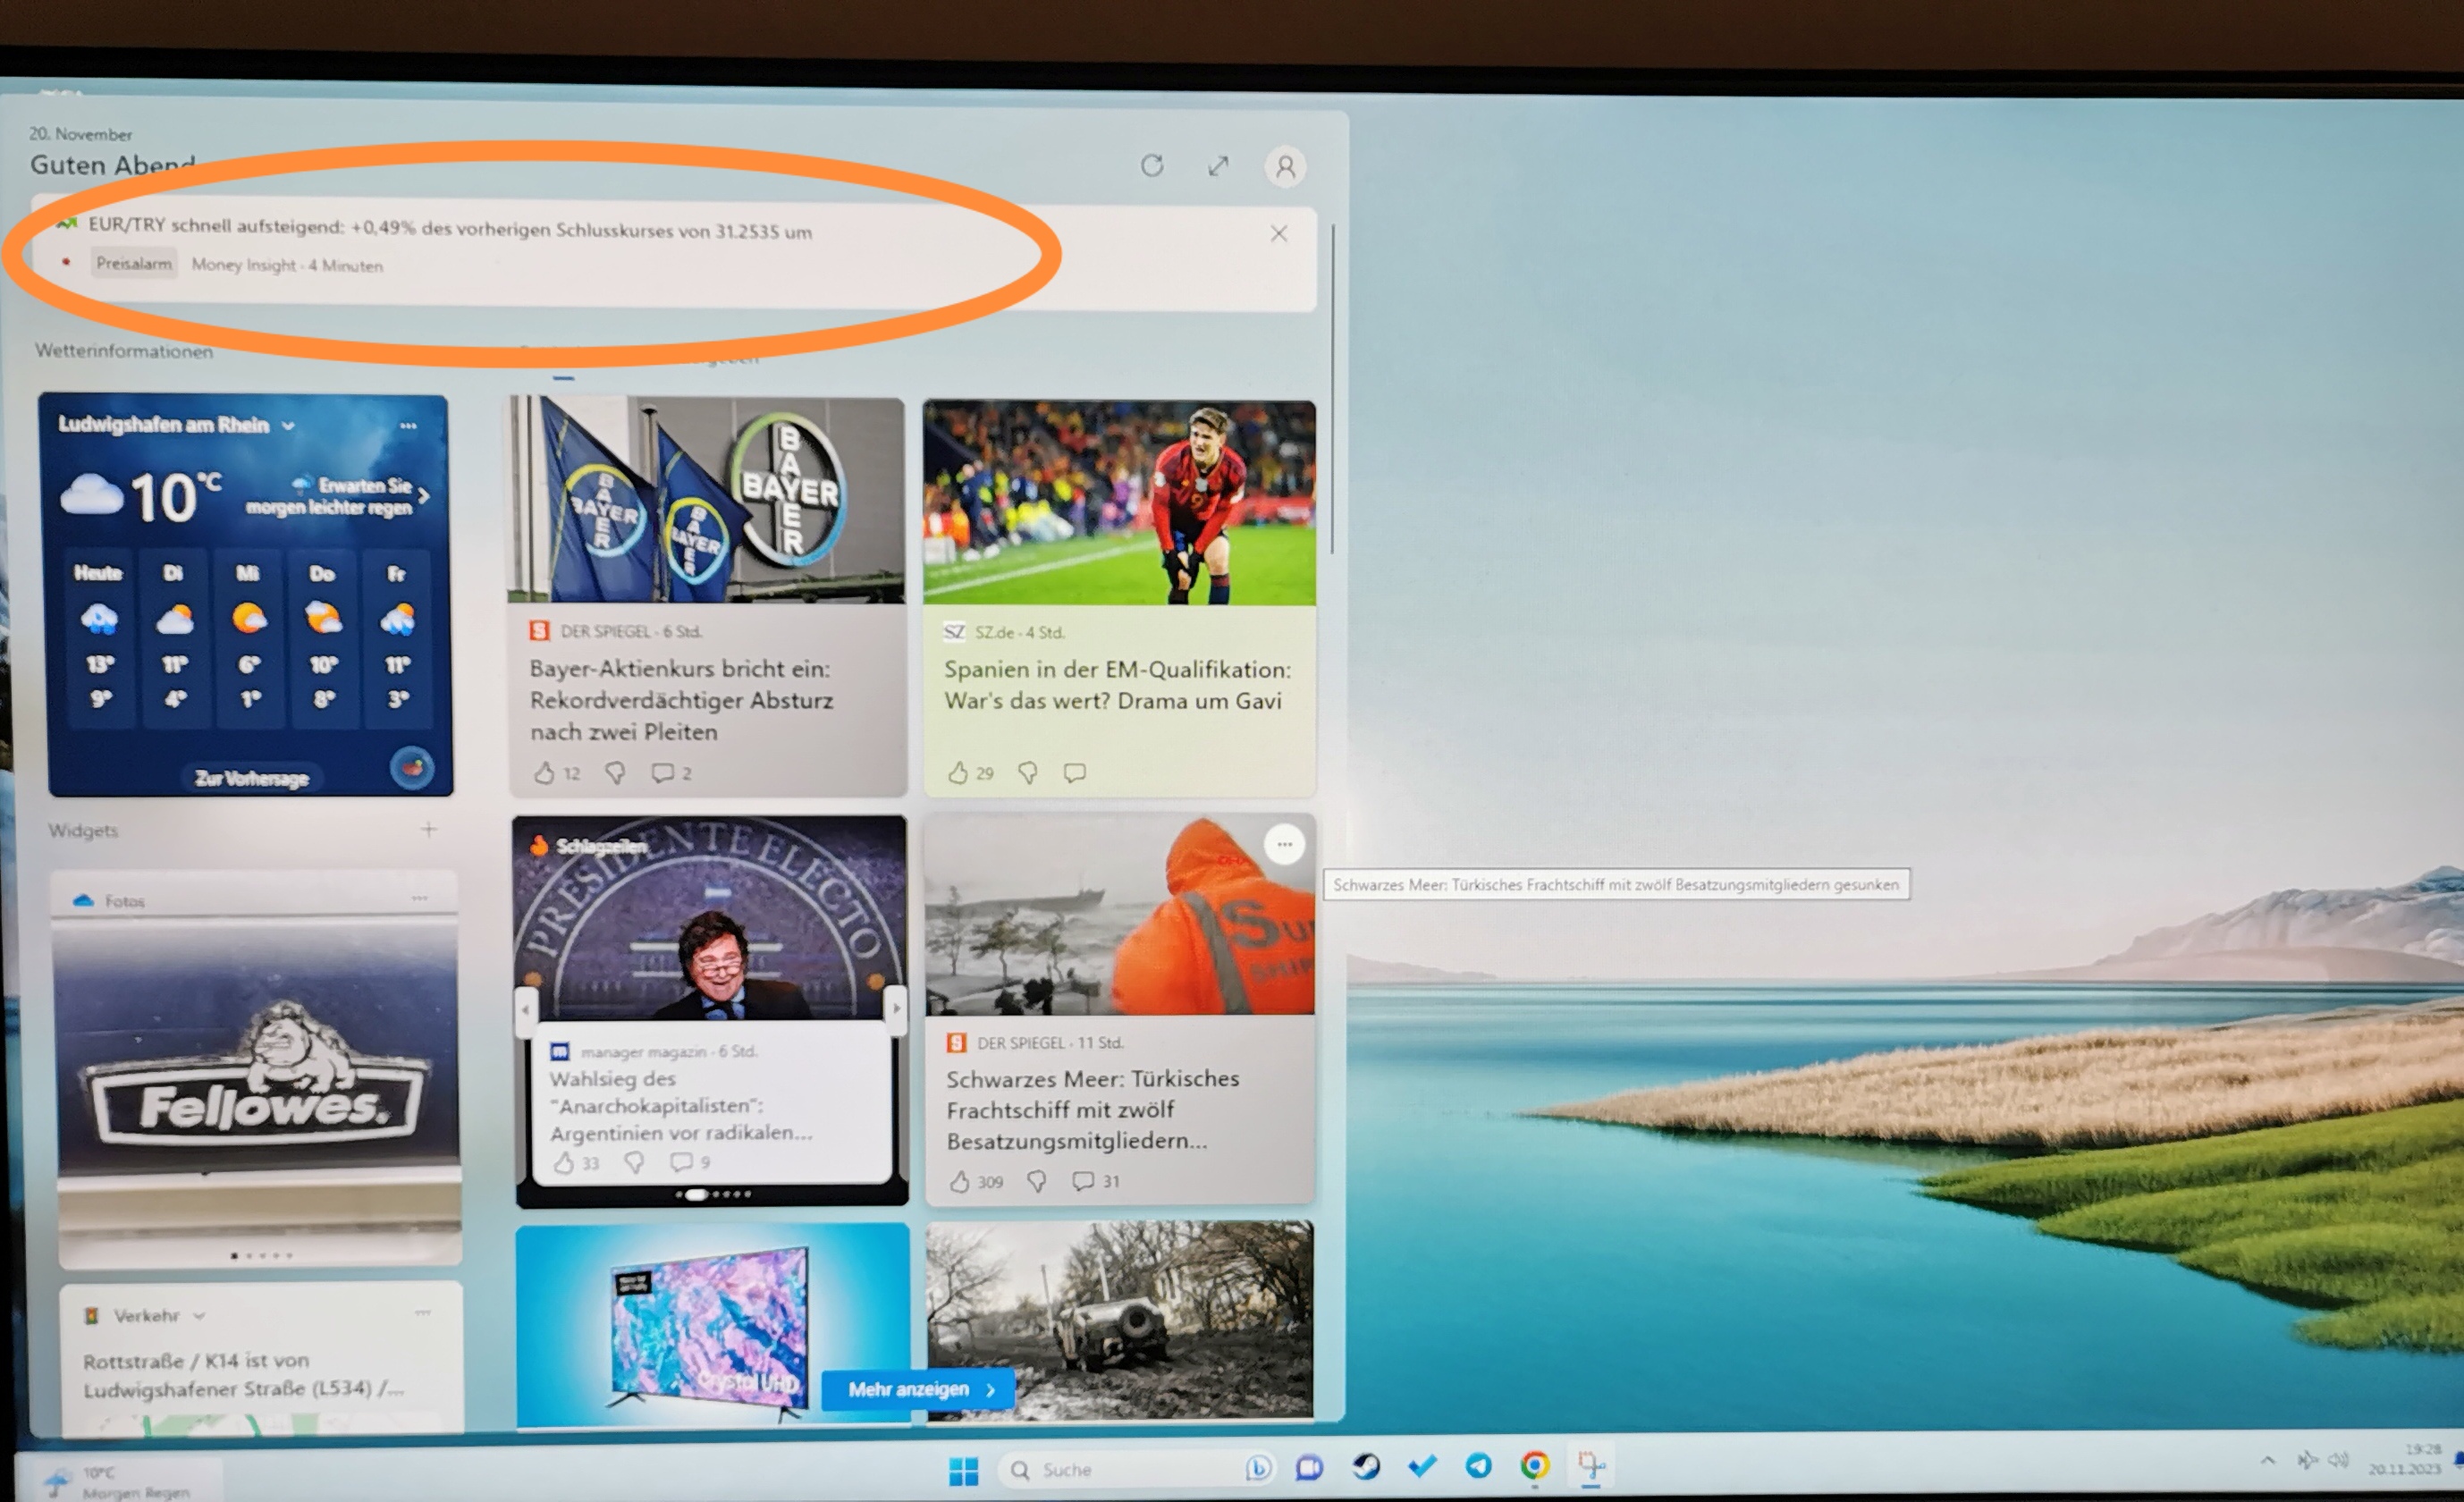2464x1502 pixels.
Task: Like the Bayer-Aktienkurs article
Action: click(x=544, y=773)
